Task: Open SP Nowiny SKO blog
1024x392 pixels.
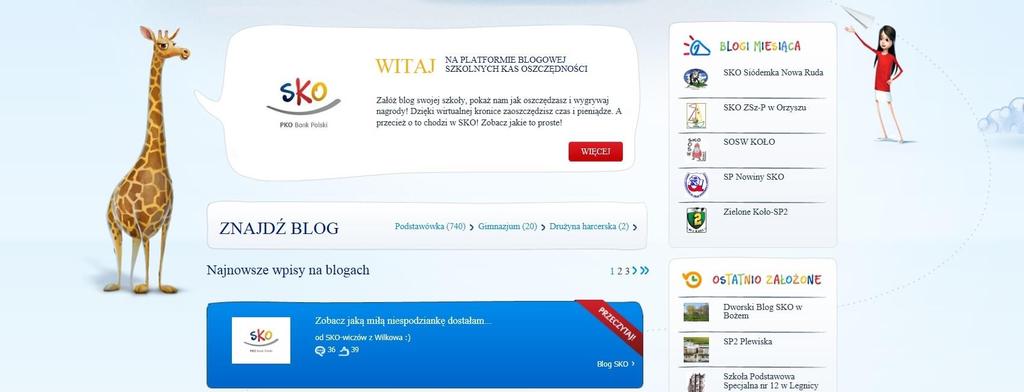Action: click(x=754, y=177)
